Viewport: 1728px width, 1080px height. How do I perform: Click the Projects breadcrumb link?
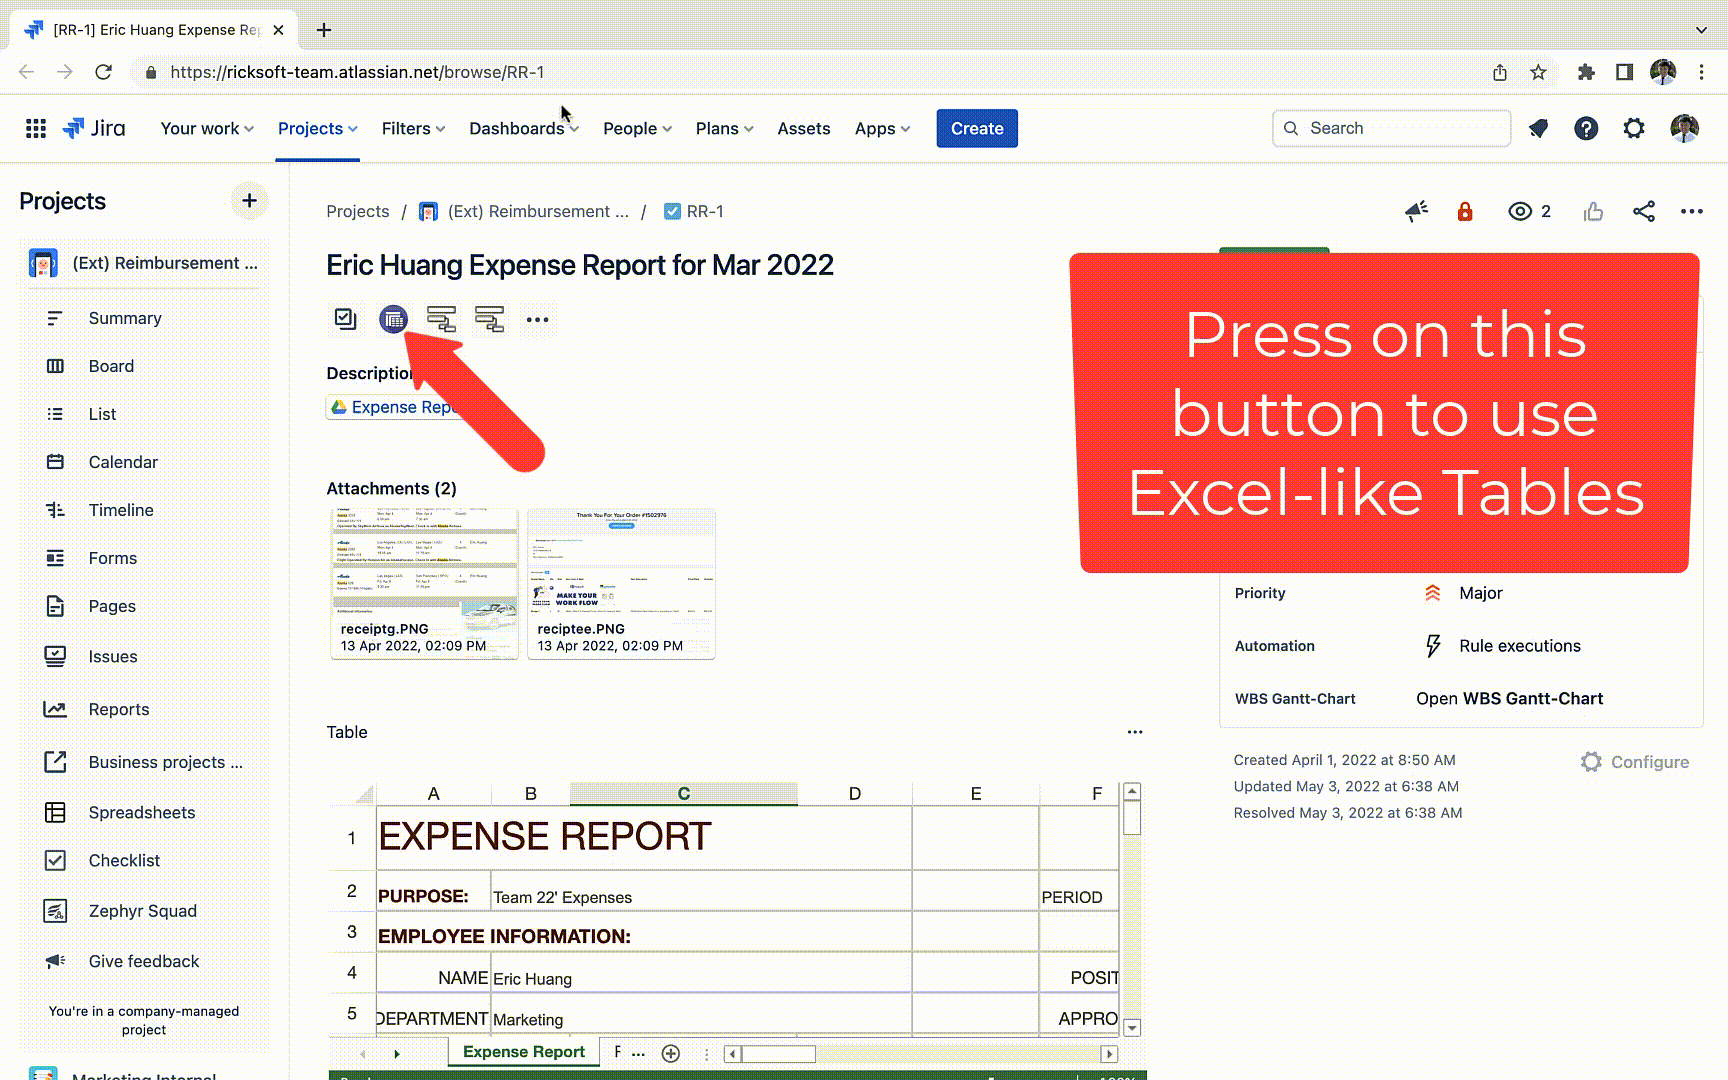pos(358,211)
